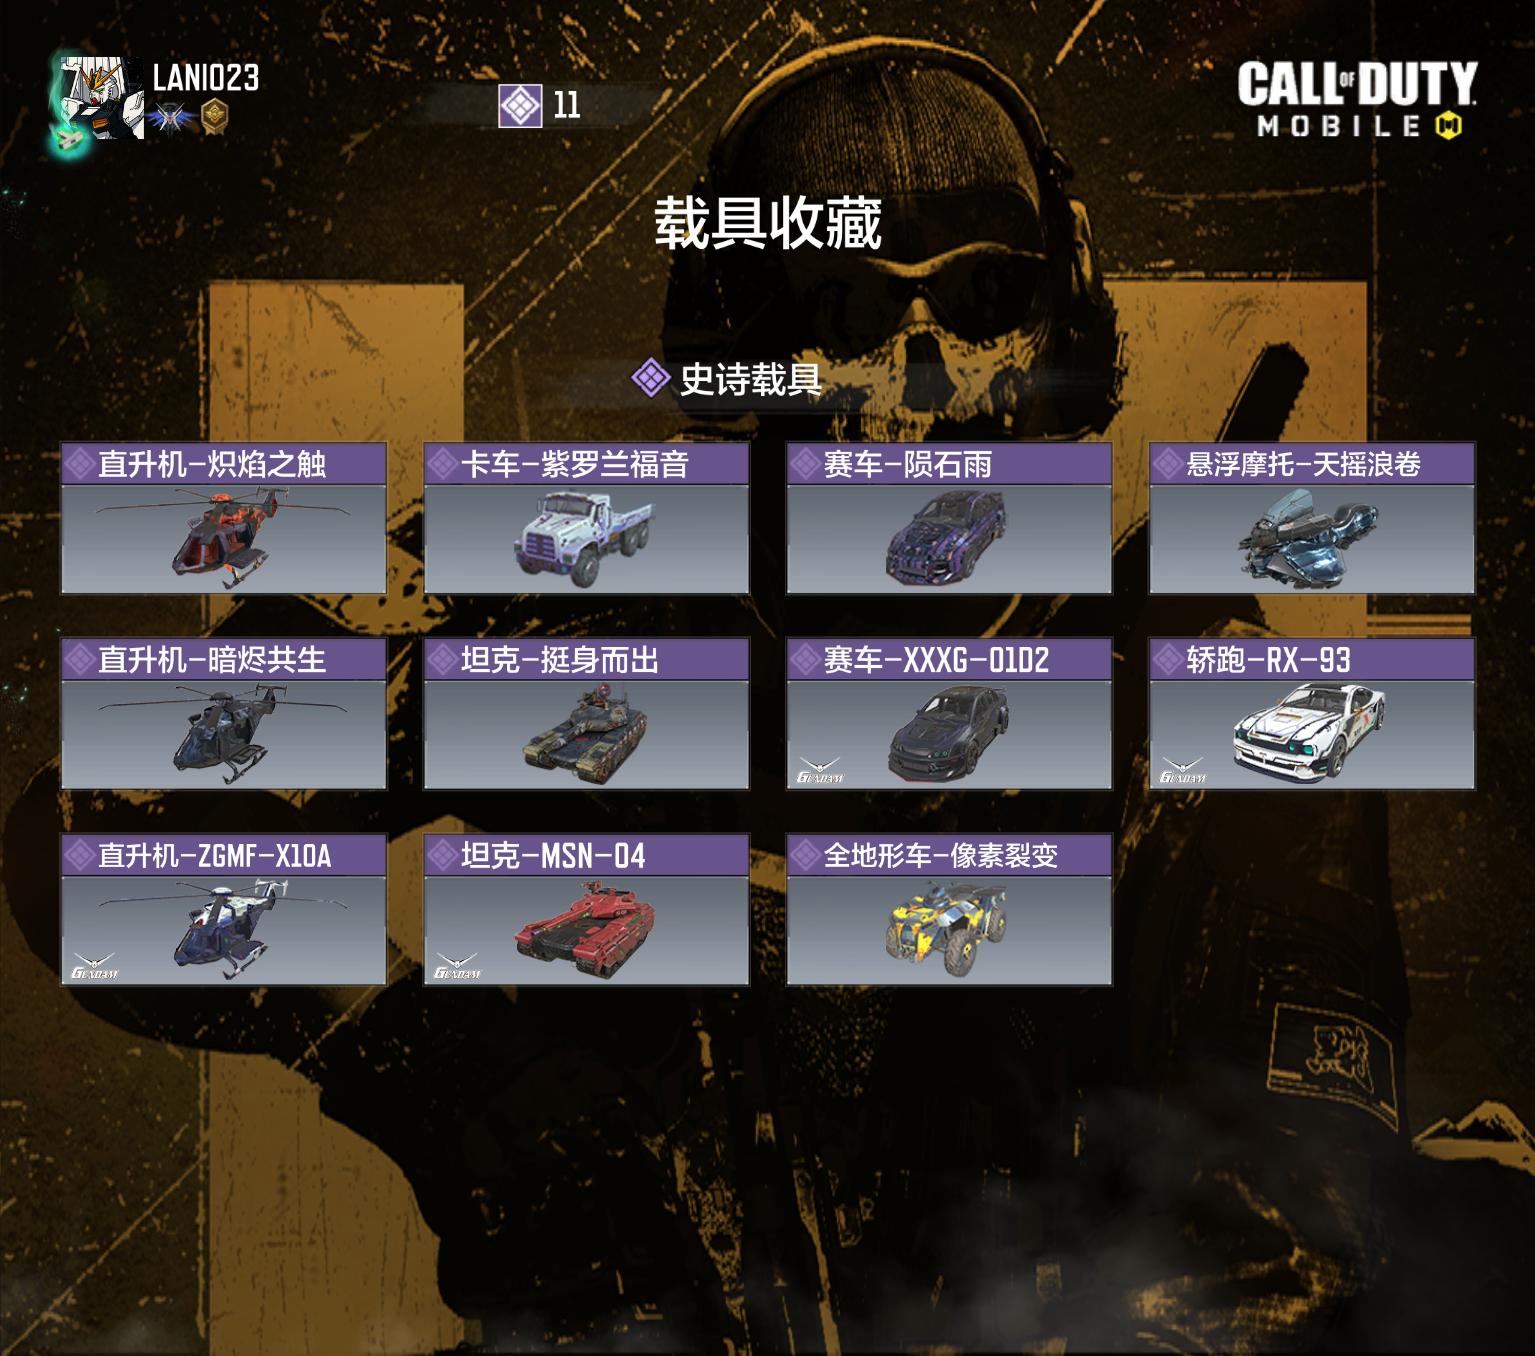Image resolution: width=1535 pixels, height=1356 pixels.
Task: Click the 载具收藏 page title
Action: pos(768,222)
